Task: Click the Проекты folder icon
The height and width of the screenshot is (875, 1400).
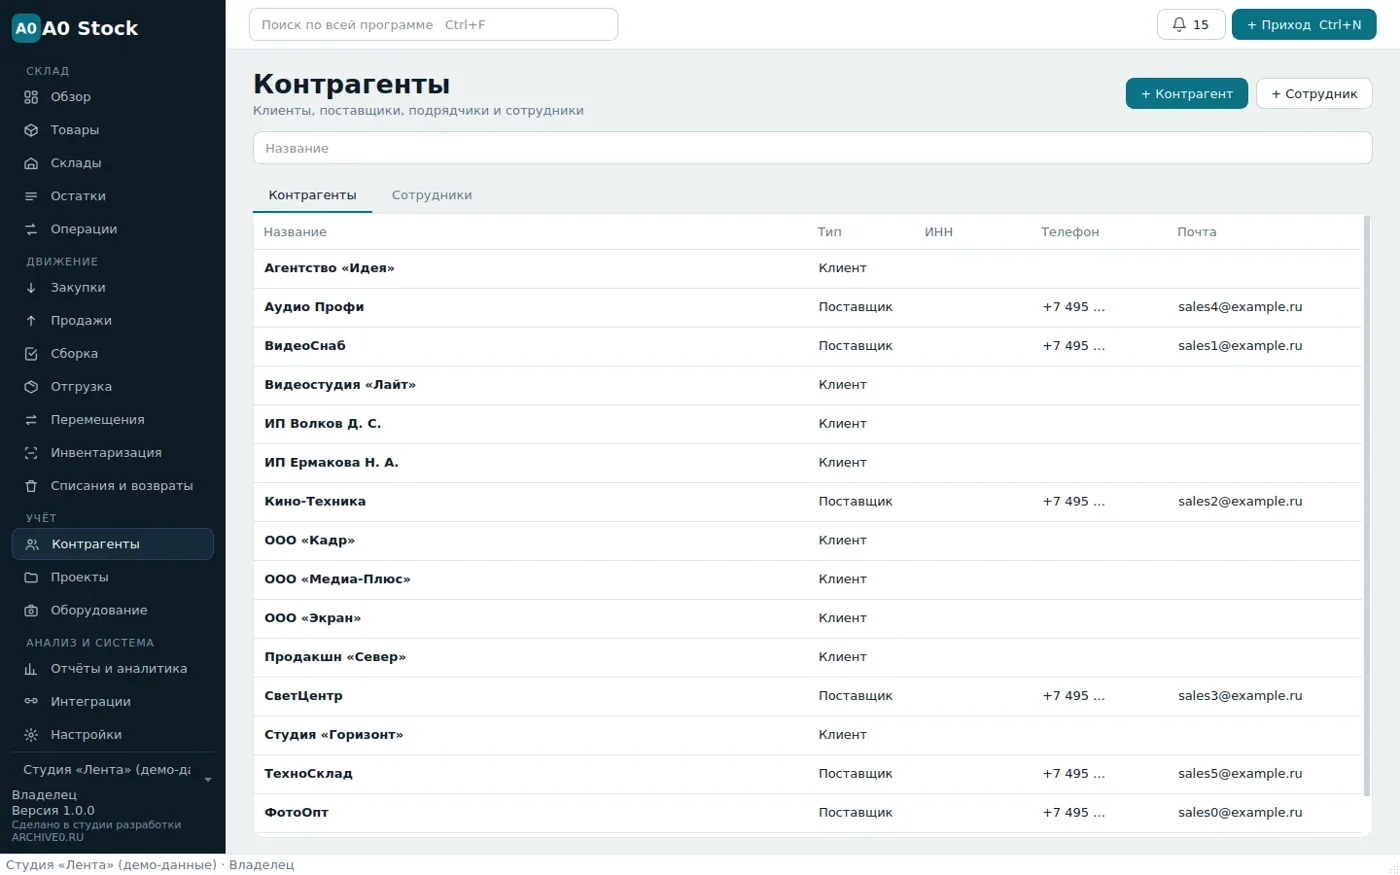Action: pos(31,577)
